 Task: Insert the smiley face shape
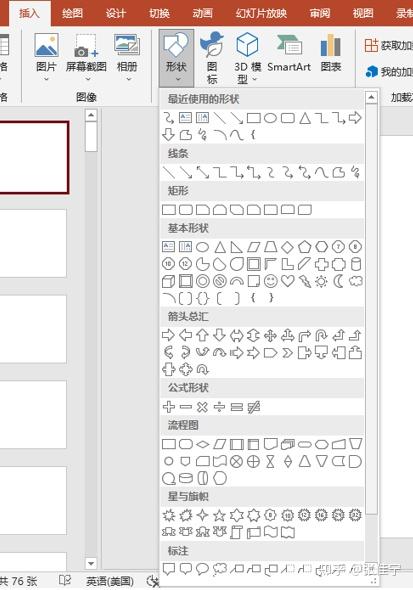(x=270, y=281)
